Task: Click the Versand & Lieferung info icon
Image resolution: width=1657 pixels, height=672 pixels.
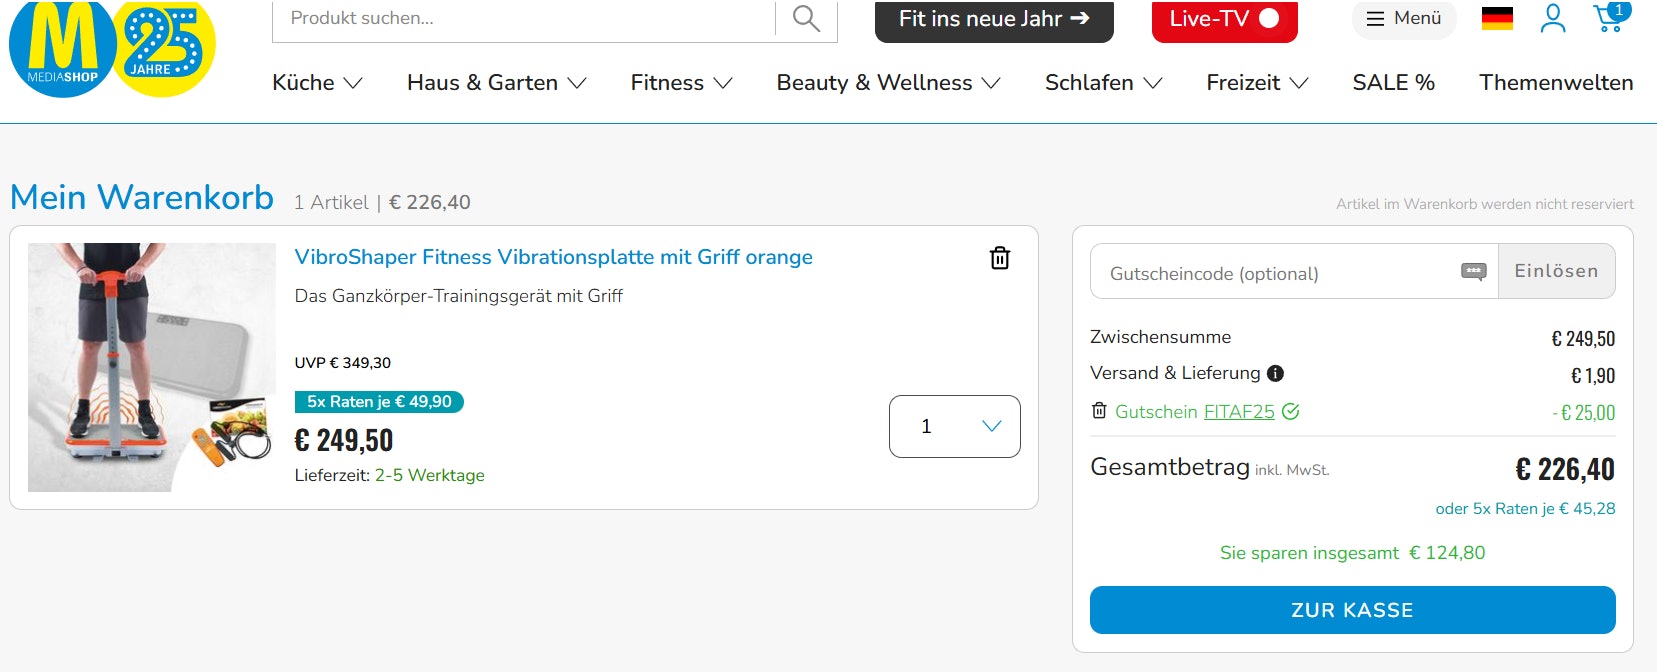Action: pyautogui.click(x=1275, y=373)
